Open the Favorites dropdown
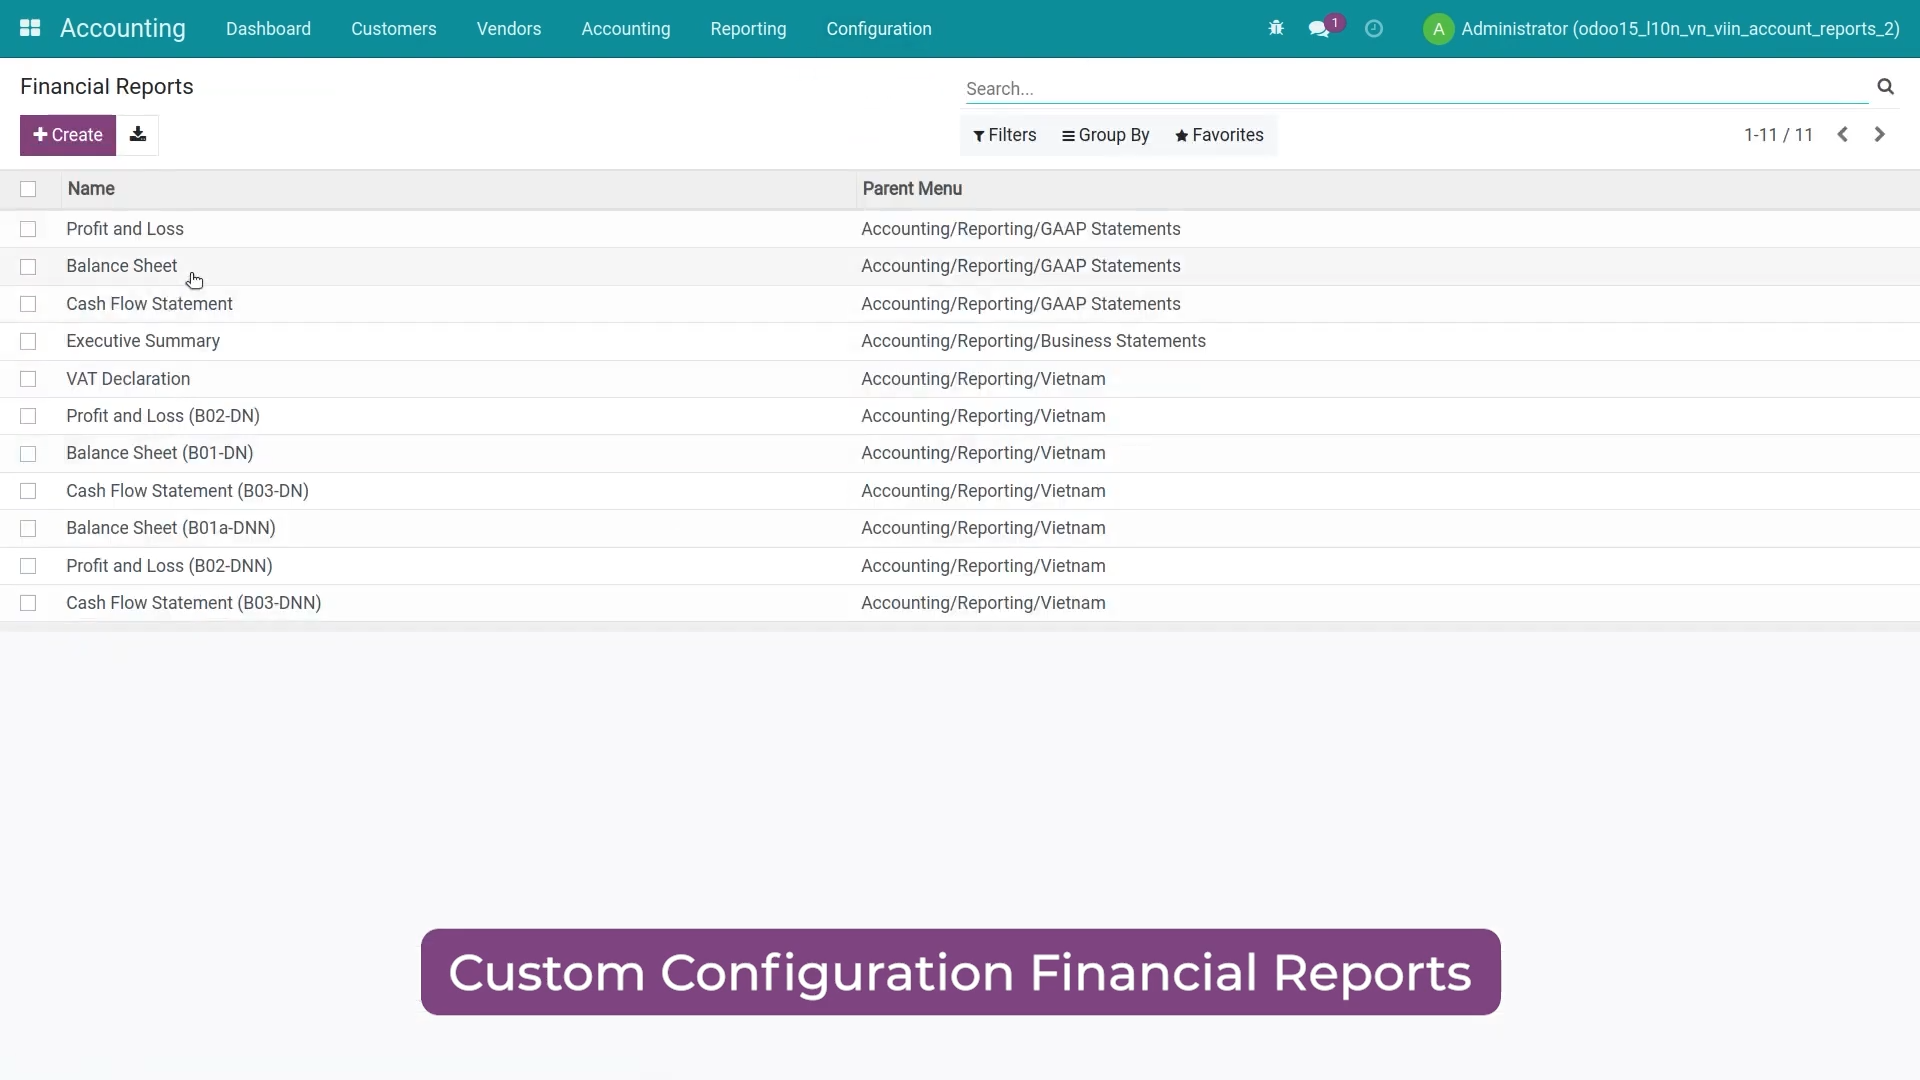The width and height of the screenshot is (1920, 1080). click(1219, 135)
